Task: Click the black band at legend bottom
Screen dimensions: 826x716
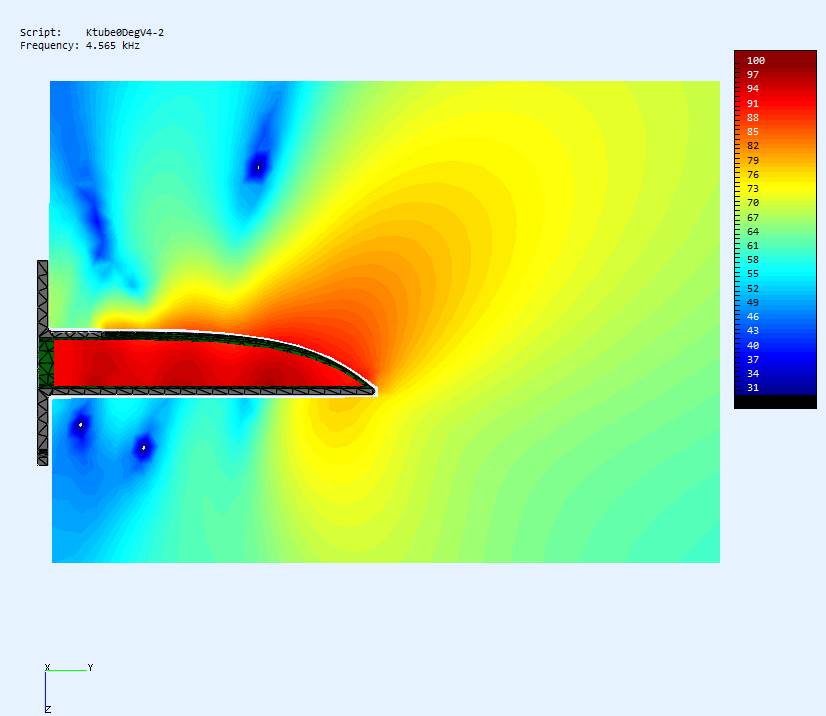Action: tap(775, 402)
